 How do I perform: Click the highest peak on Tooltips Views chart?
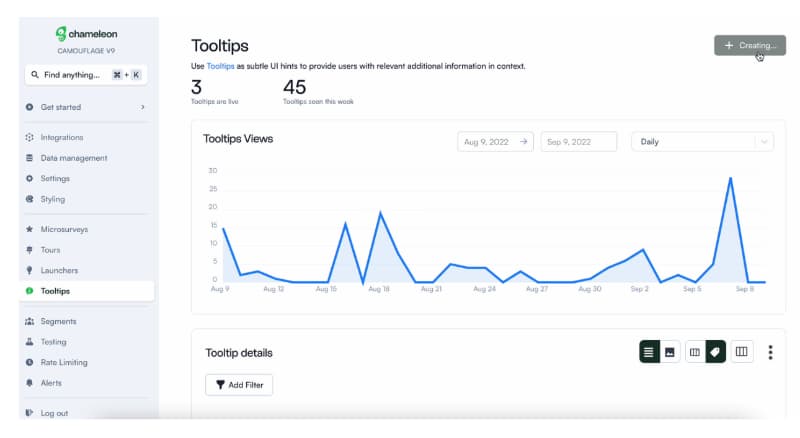[x=731, y=178]
